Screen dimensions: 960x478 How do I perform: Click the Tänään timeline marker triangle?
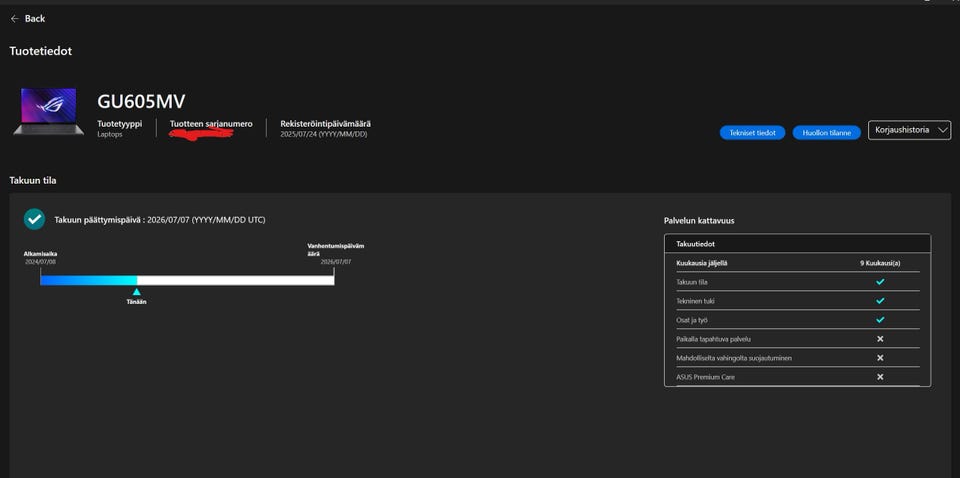137,292
